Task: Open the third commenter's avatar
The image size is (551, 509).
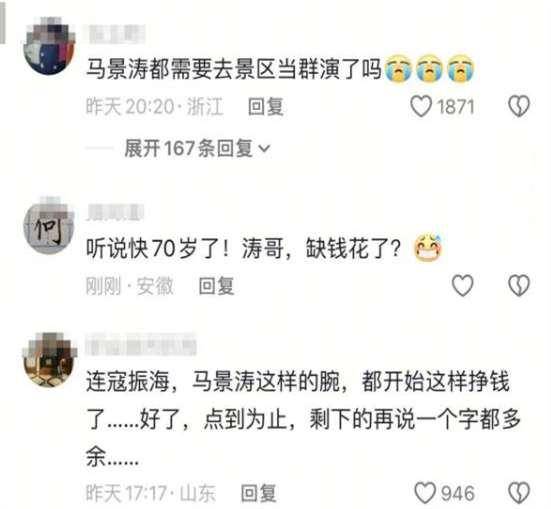Action: pyautogui.click(x=49, y=360)
